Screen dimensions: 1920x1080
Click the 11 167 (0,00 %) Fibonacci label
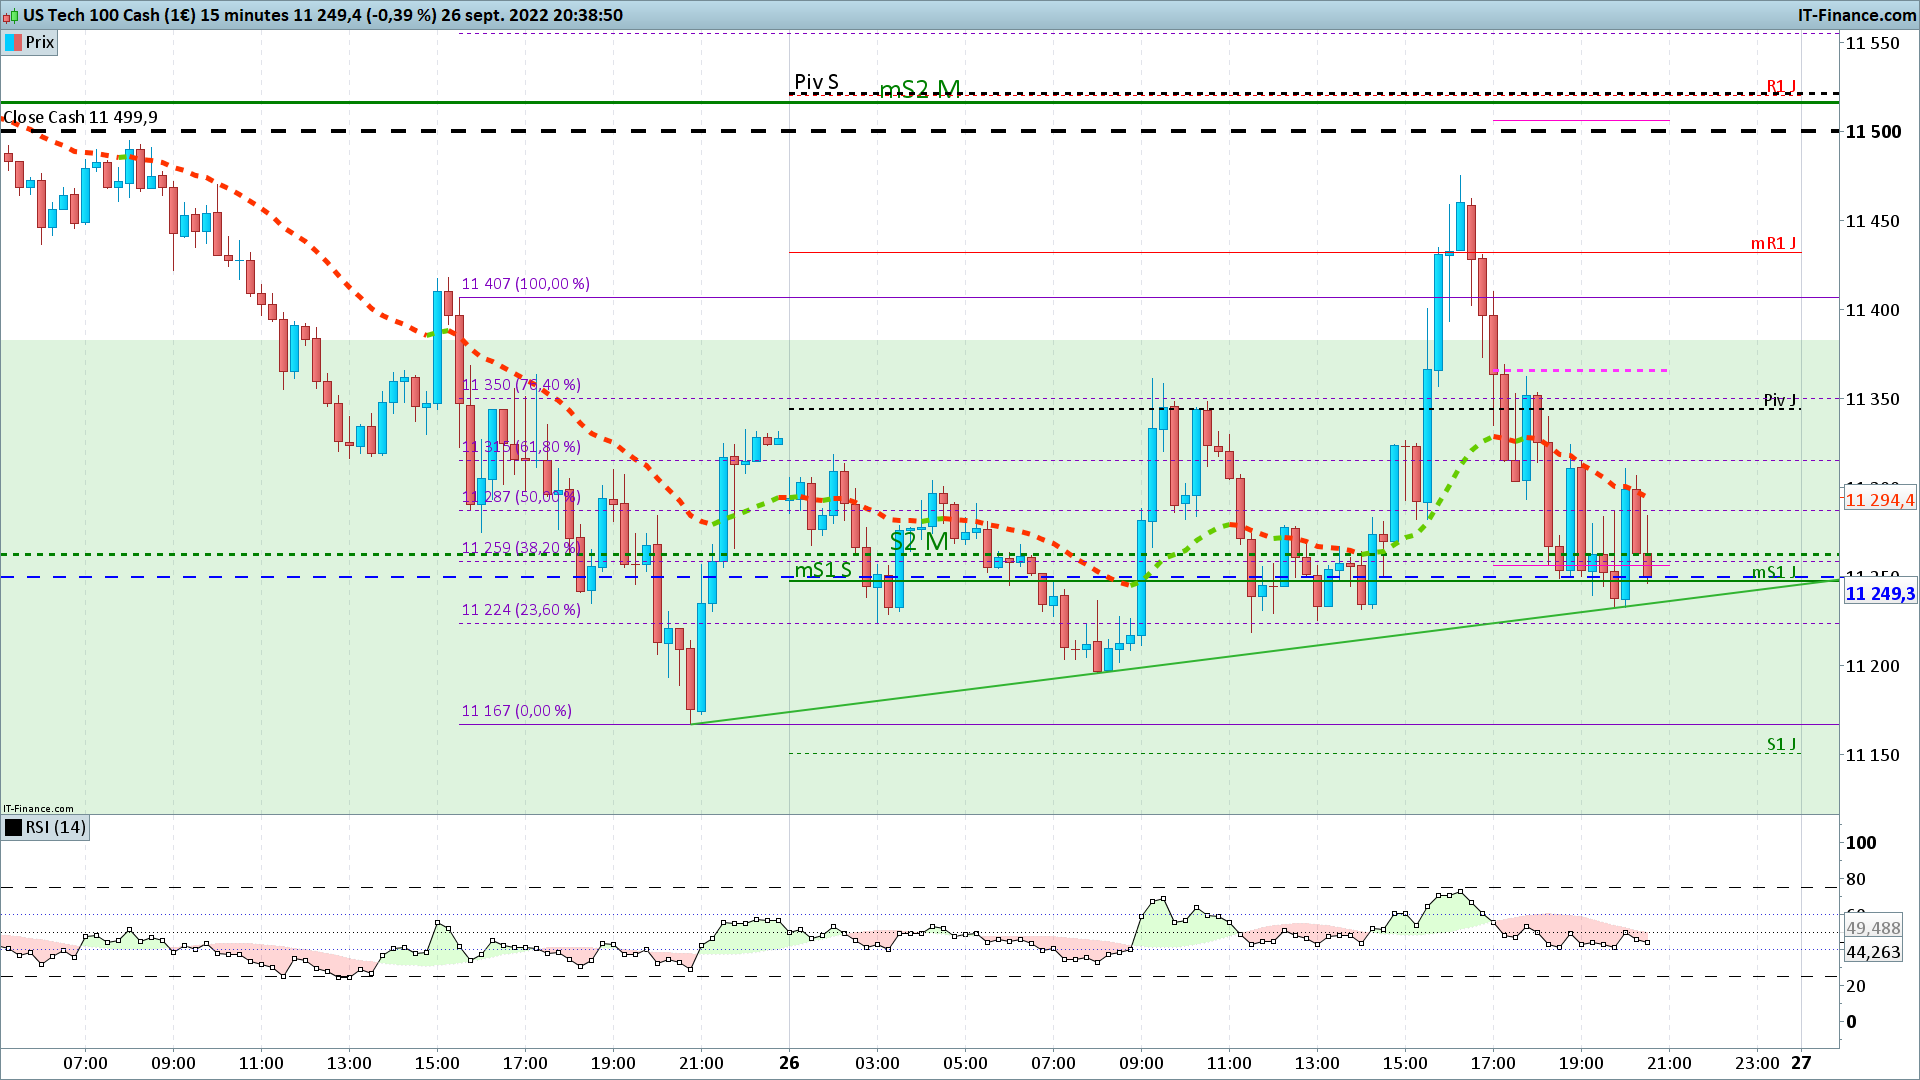tap(516, 711)
